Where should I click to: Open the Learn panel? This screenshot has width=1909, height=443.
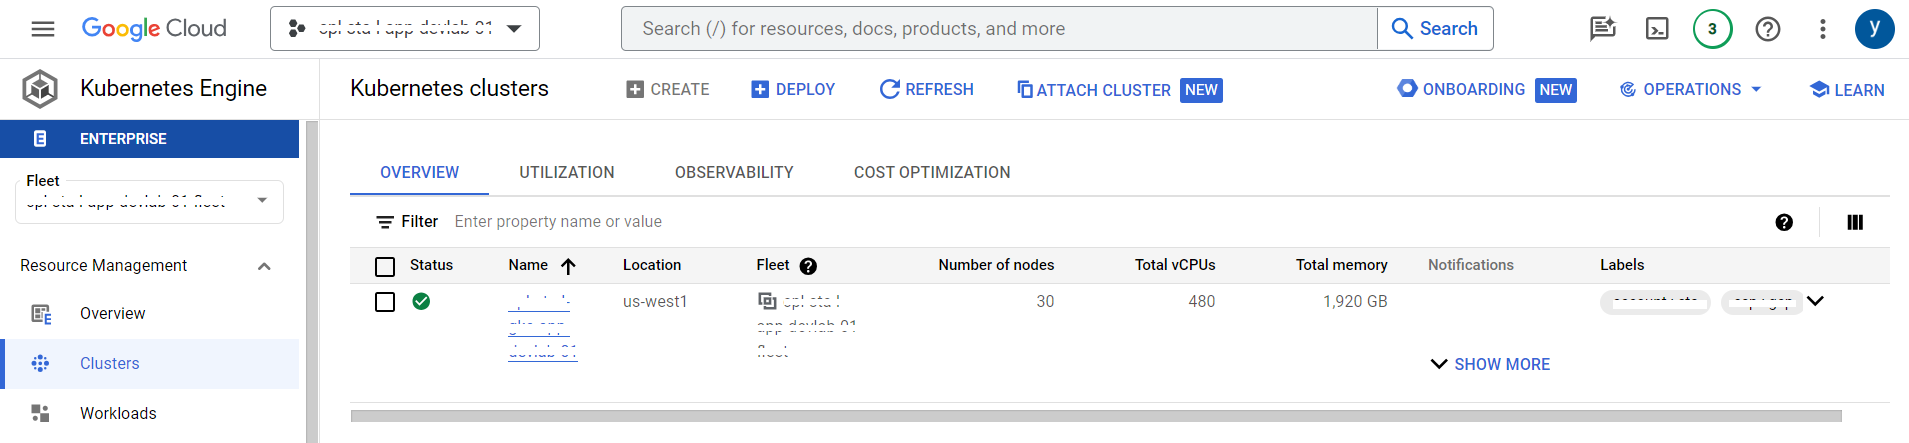coord(1847,90)
